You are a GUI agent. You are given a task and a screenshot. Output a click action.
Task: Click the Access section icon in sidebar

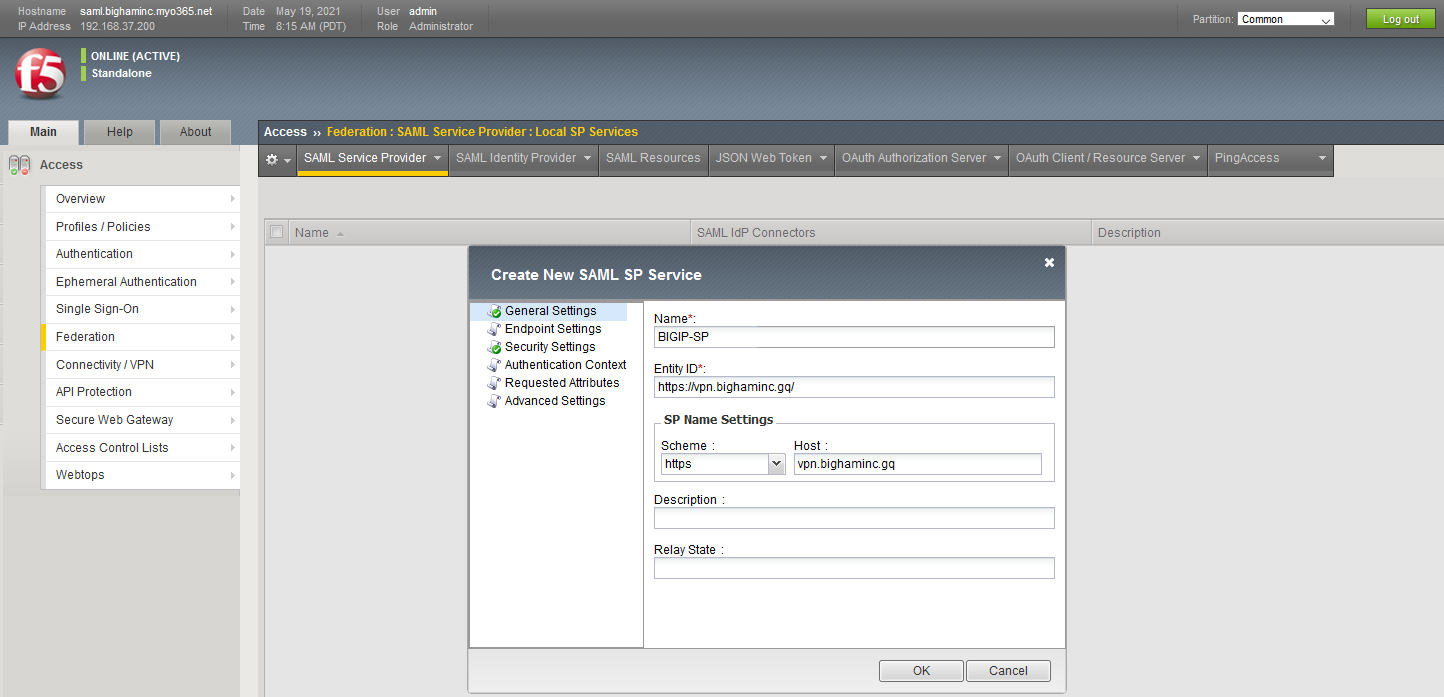point(19,165)
